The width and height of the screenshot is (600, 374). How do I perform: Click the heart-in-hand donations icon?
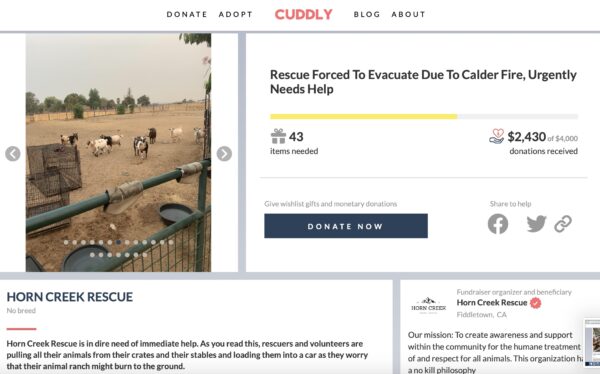[x=497, y=136]
